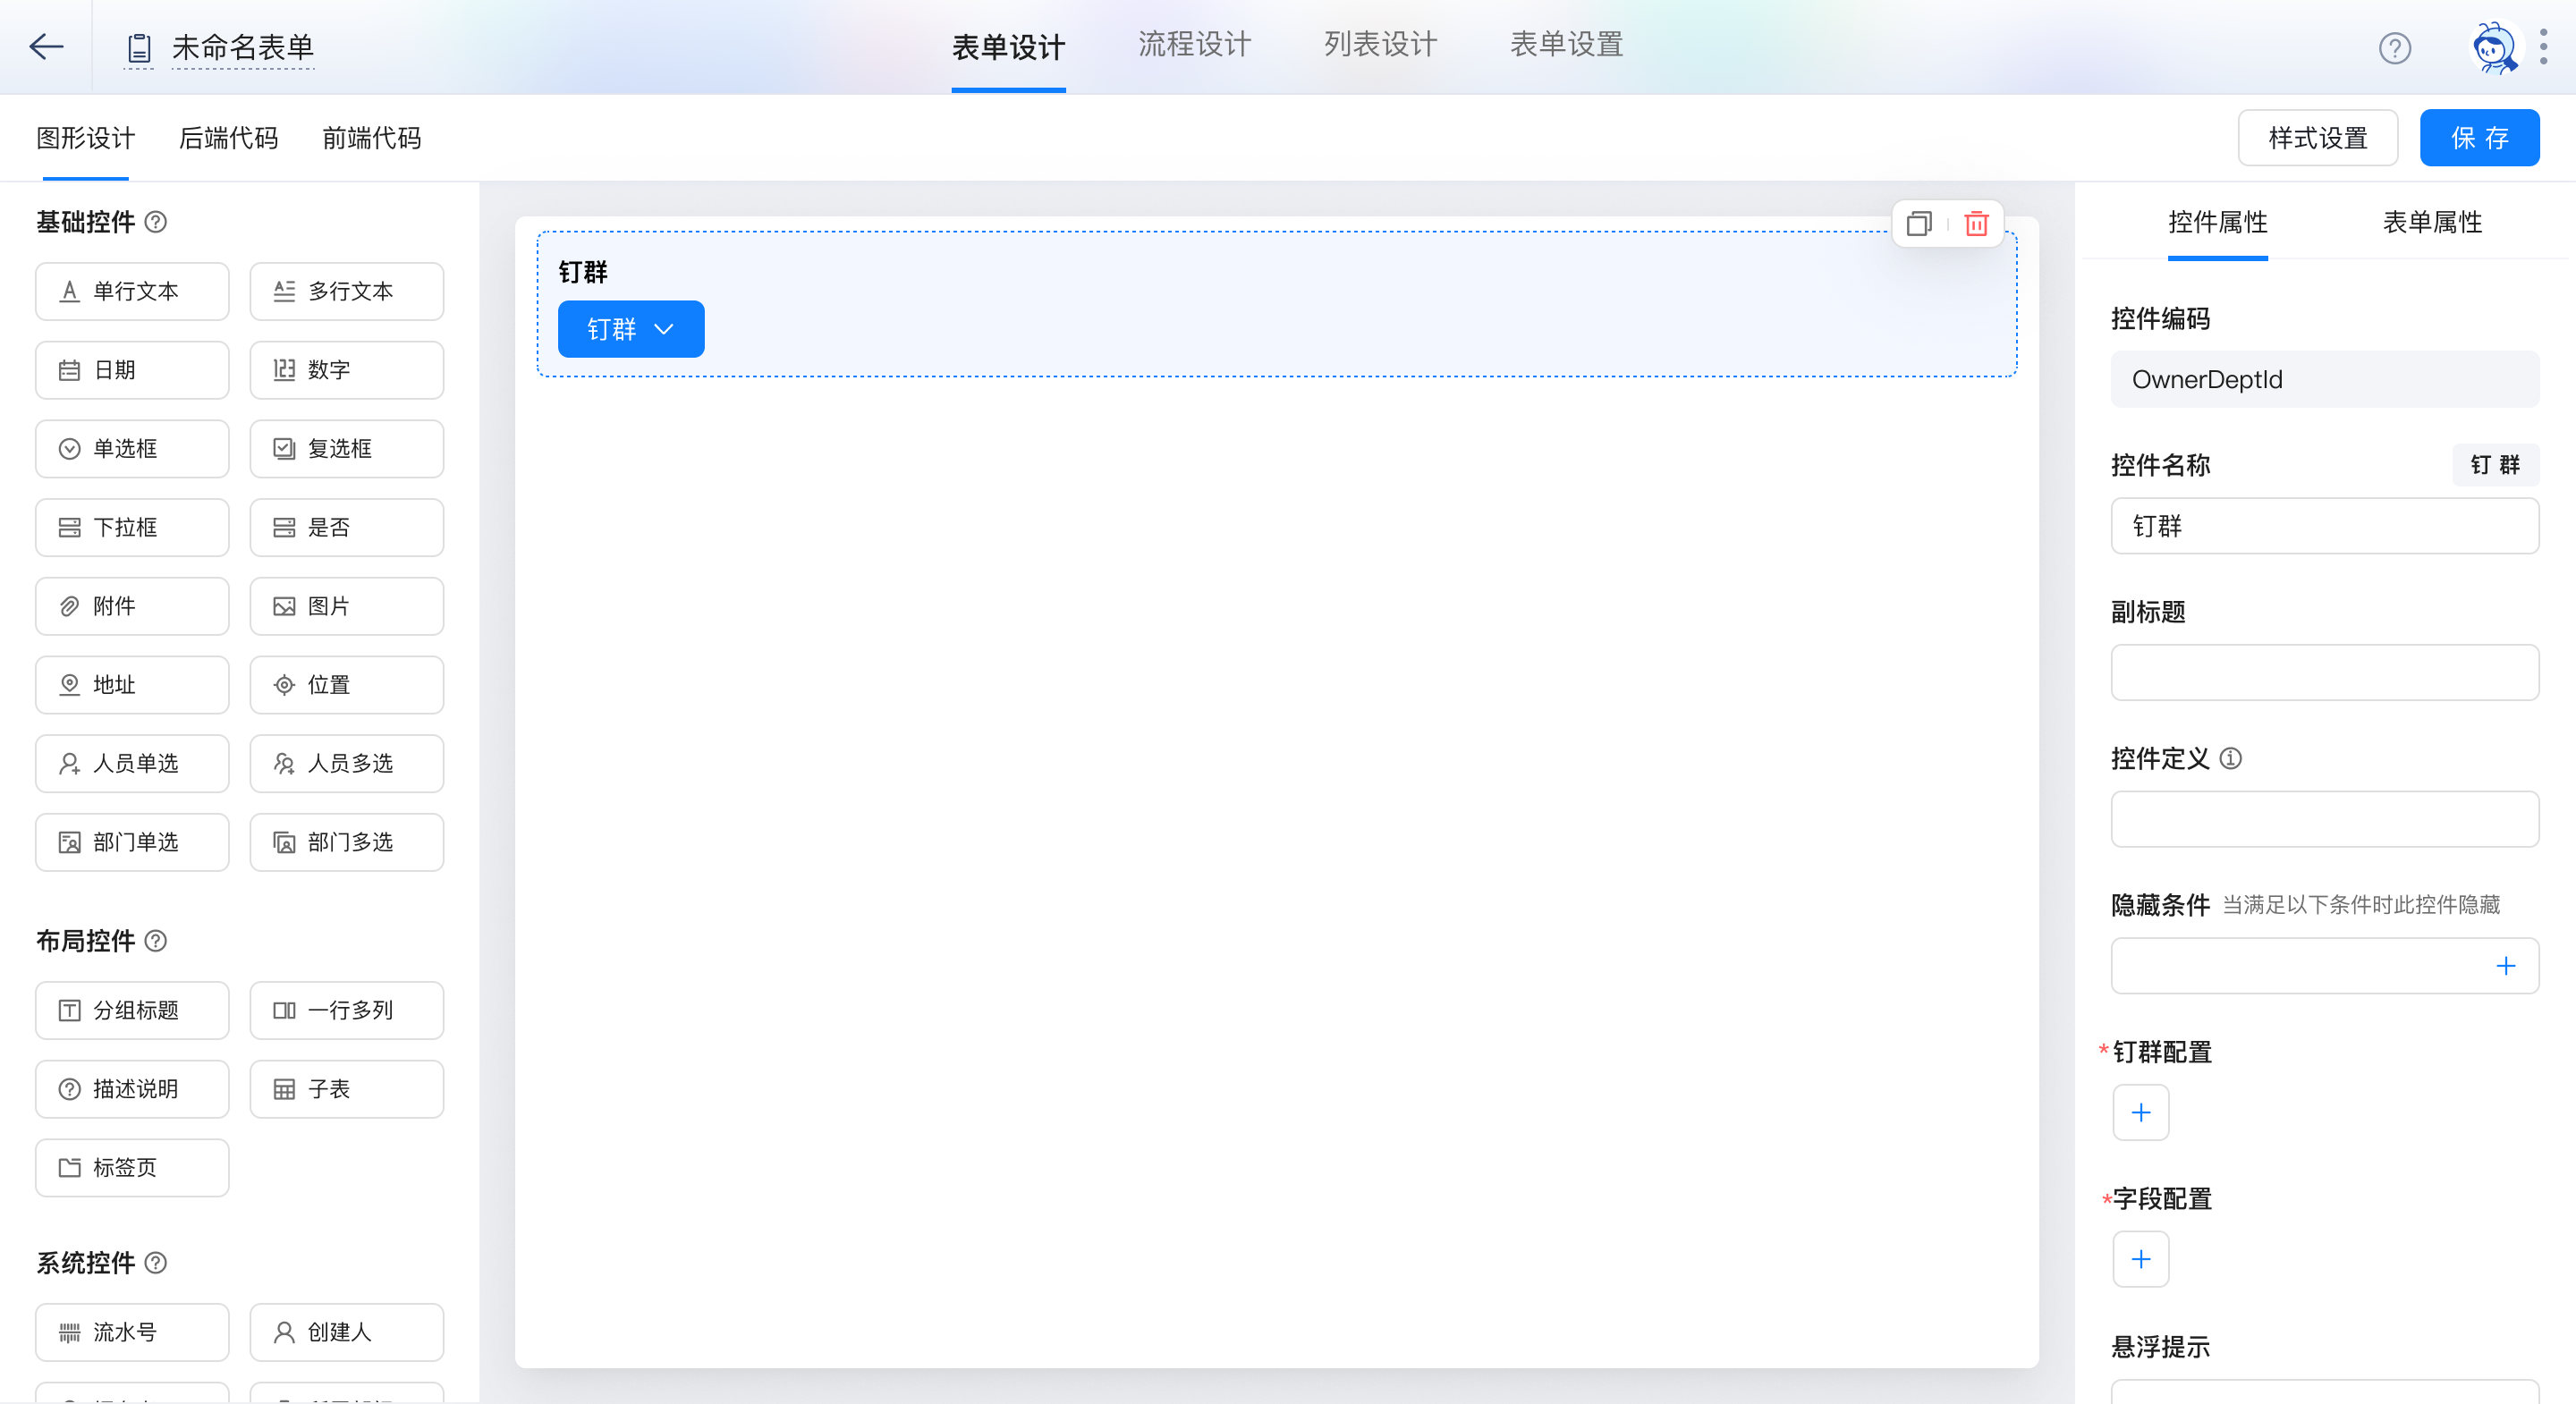
Task: Add the 单行文本 control
Action: [x=132, y=291]
